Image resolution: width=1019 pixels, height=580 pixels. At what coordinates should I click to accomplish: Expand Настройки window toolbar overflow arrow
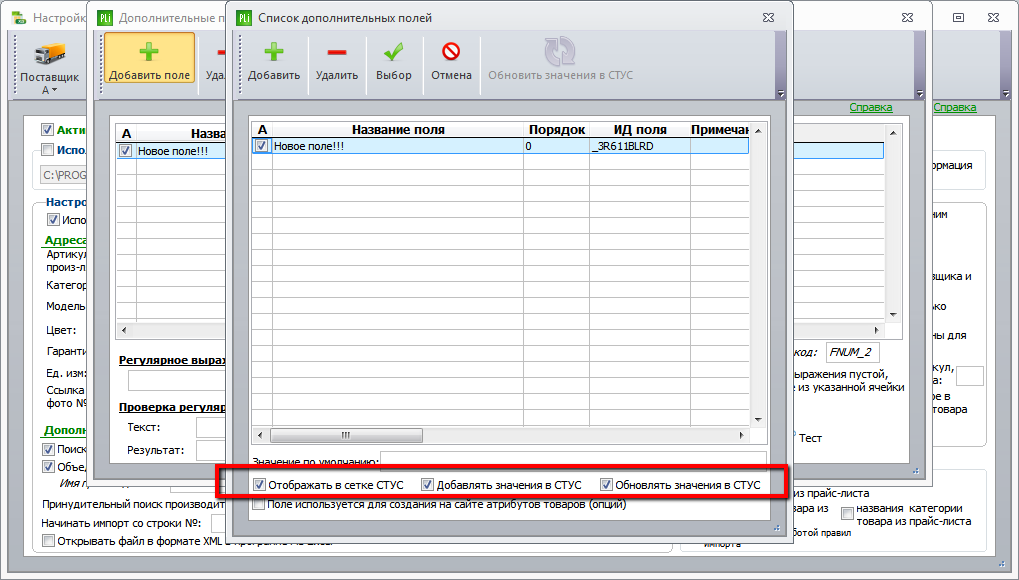(1005, 94)
